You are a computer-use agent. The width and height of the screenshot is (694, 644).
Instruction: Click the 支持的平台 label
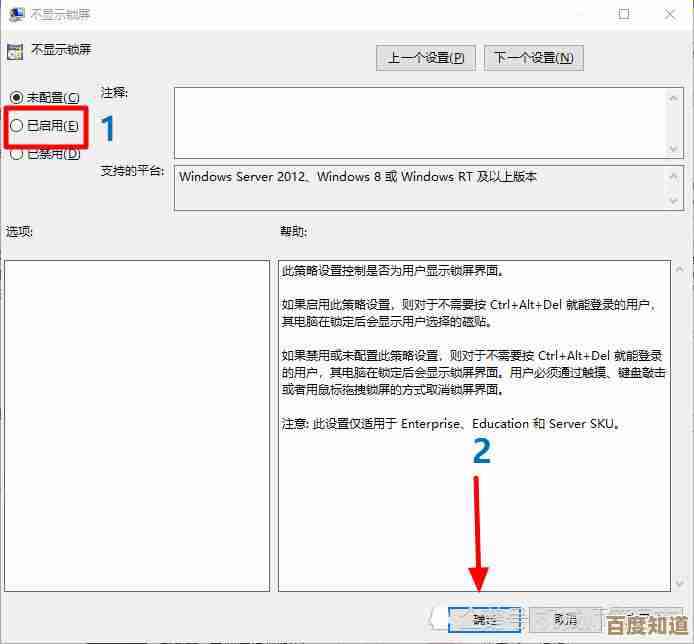(x=132, y=170)
